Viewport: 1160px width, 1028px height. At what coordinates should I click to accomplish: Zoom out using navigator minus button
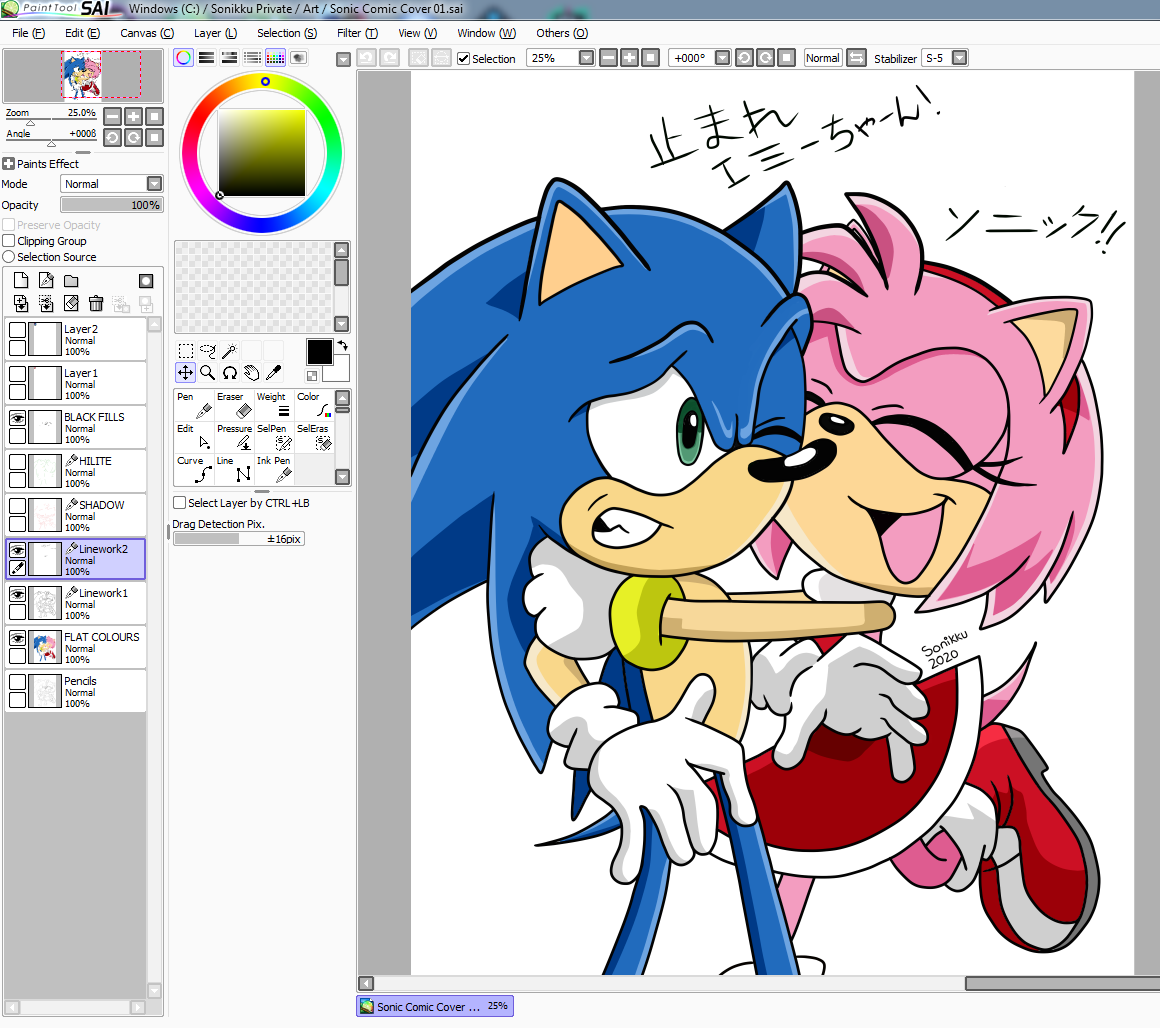pos(112,116)
